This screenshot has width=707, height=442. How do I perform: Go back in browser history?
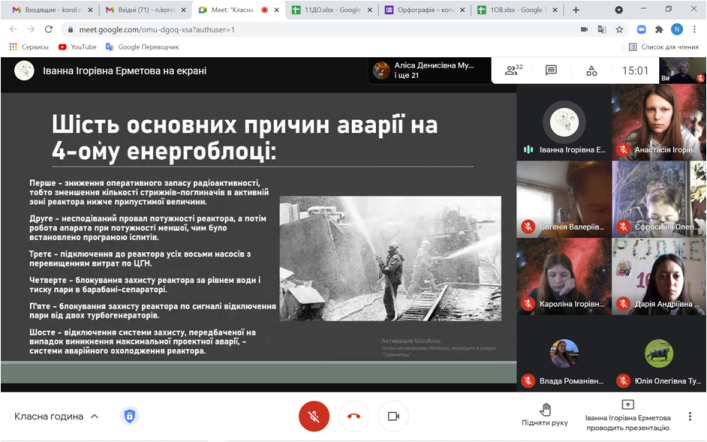pos(13,29)
